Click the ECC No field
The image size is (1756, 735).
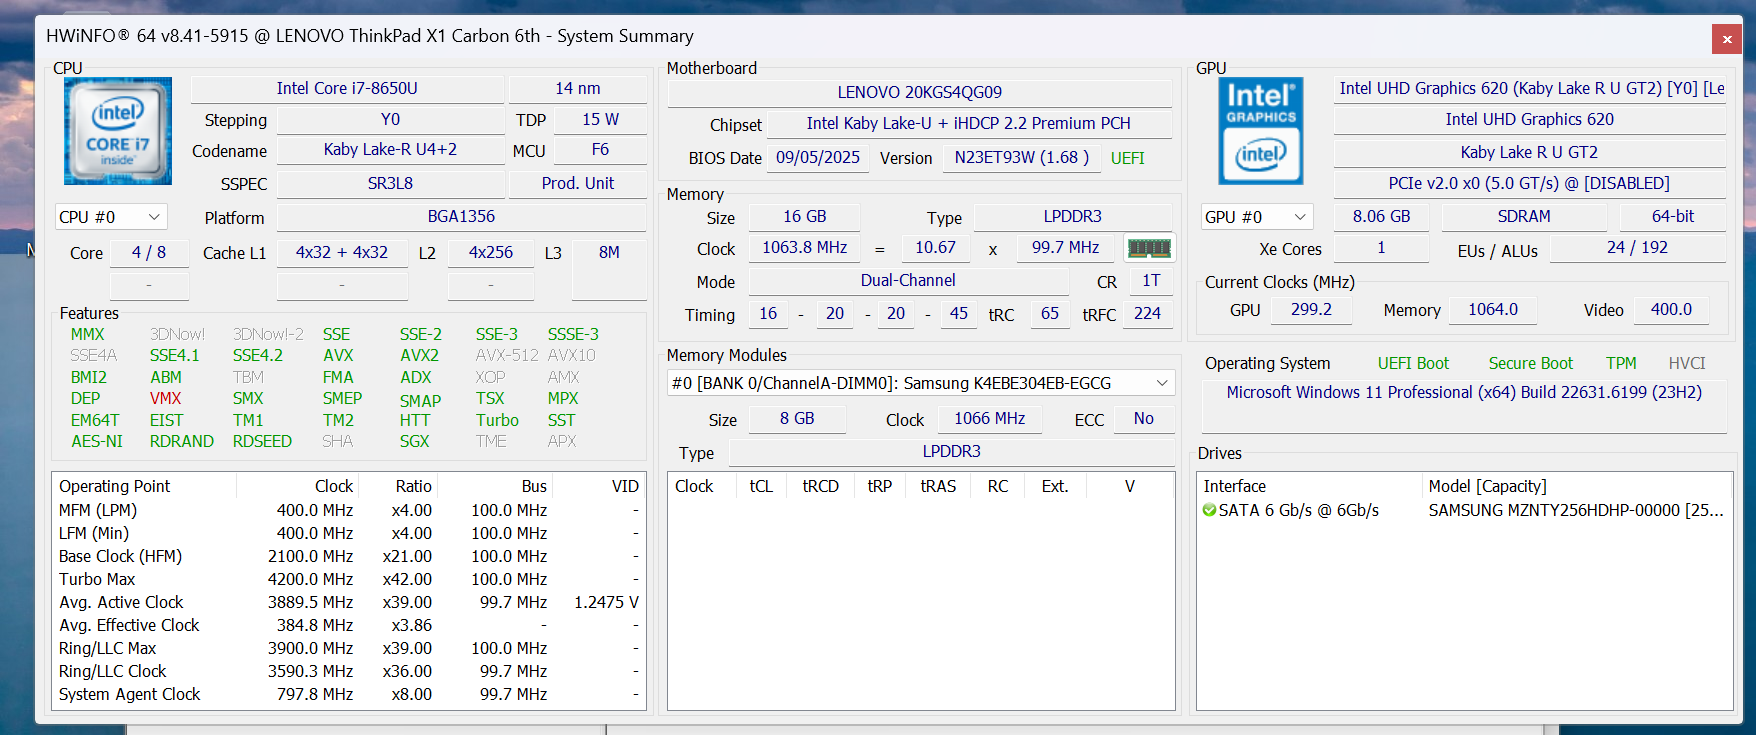tap(1144, 418)
